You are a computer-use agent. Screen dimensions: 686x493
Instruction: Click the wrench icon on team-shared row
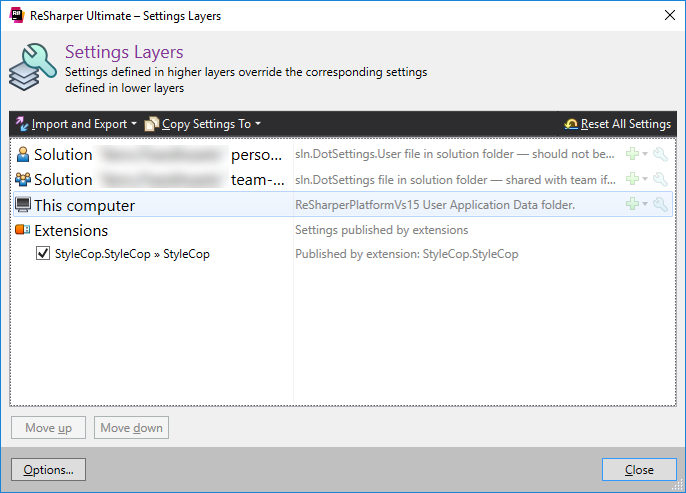pos(660,179)
